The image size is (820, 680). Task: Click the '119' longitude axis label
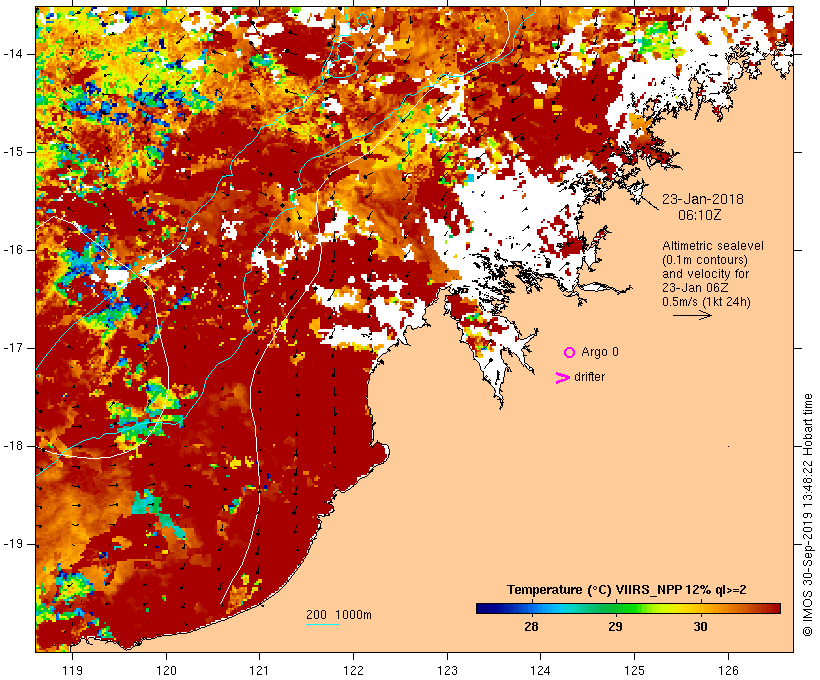[x=72, y=670]
